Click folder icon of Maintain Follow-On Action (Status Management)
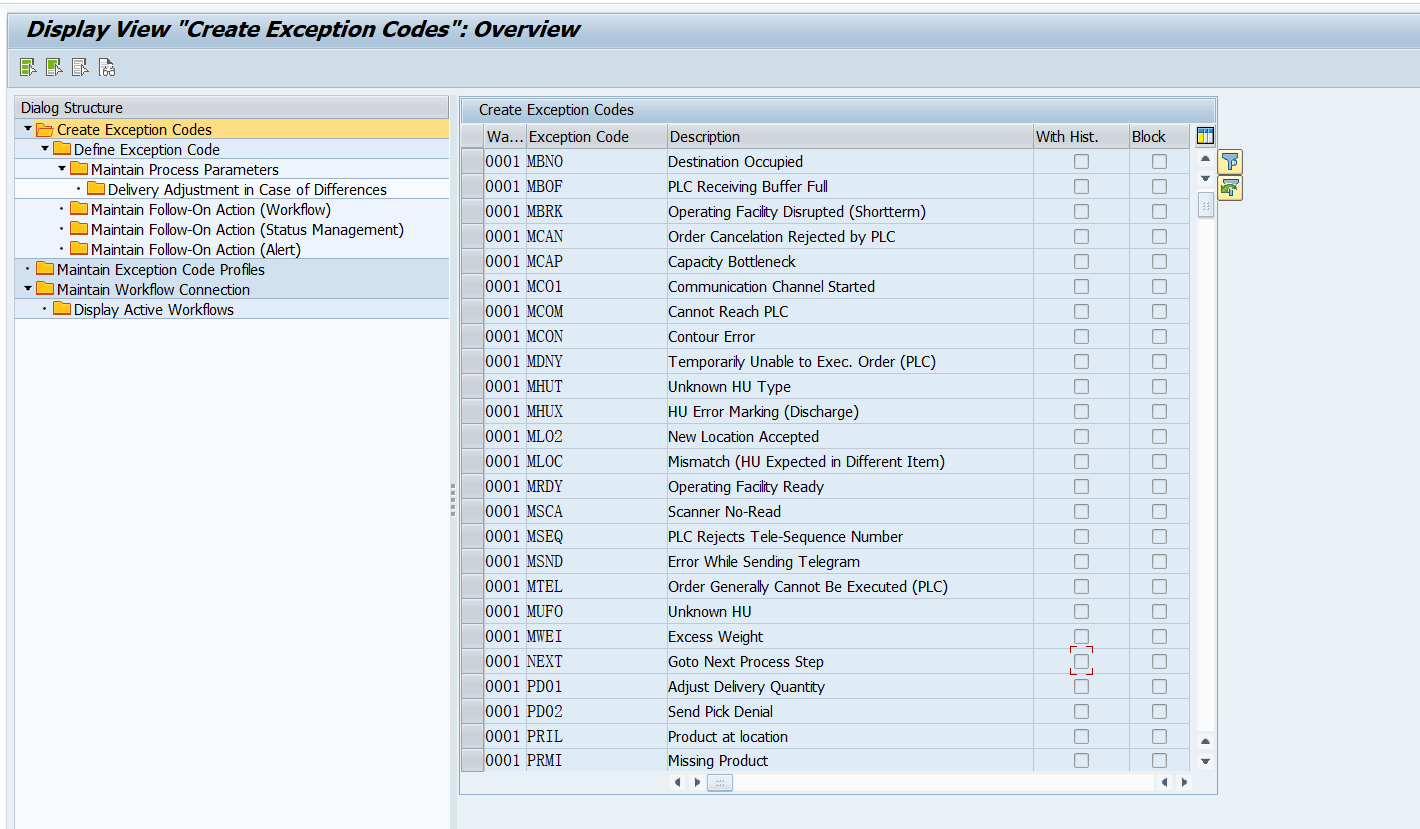This screenshot has width=1420, height=829. [79, 230]
